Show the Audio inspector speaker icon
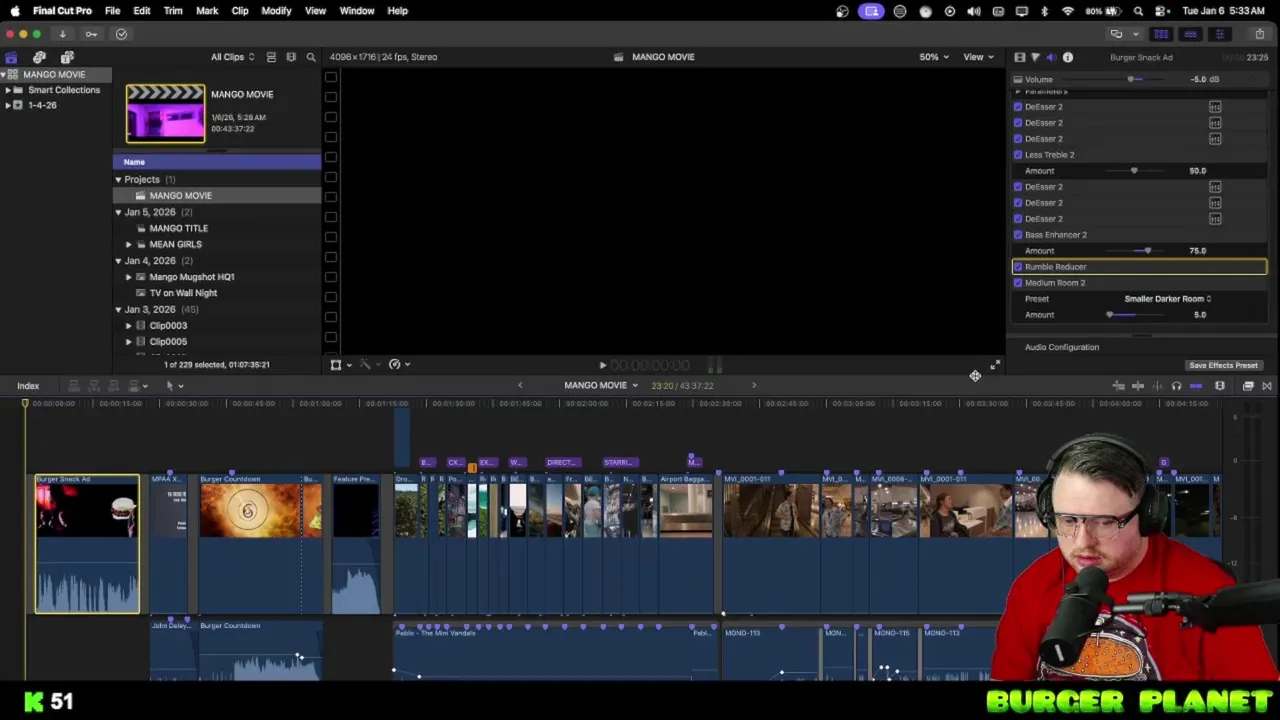Viewport: 1280px width, 720px height. coord(1051,57)
